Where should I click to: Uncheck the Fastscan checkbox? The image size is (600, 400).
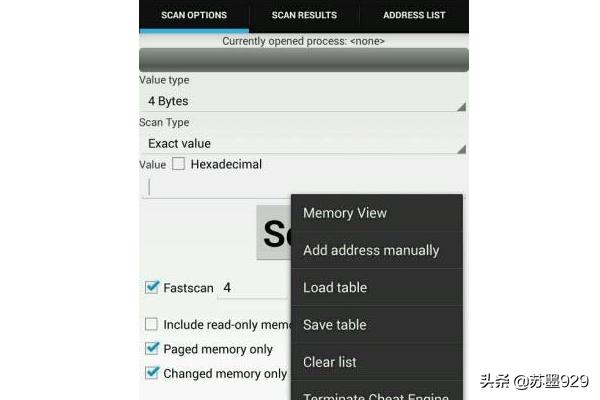pos(152,288)
